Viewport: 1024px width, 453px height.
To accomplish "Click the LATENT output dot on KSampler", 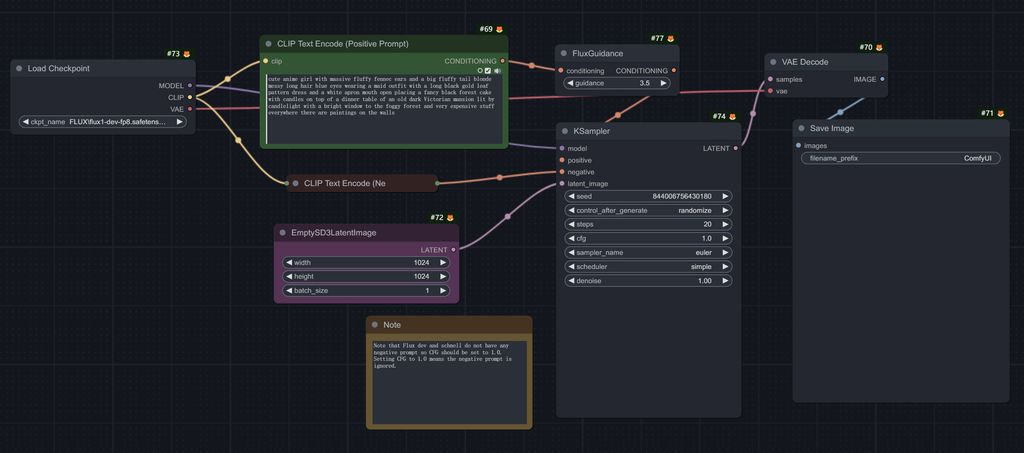I will (x=736, y=148).
